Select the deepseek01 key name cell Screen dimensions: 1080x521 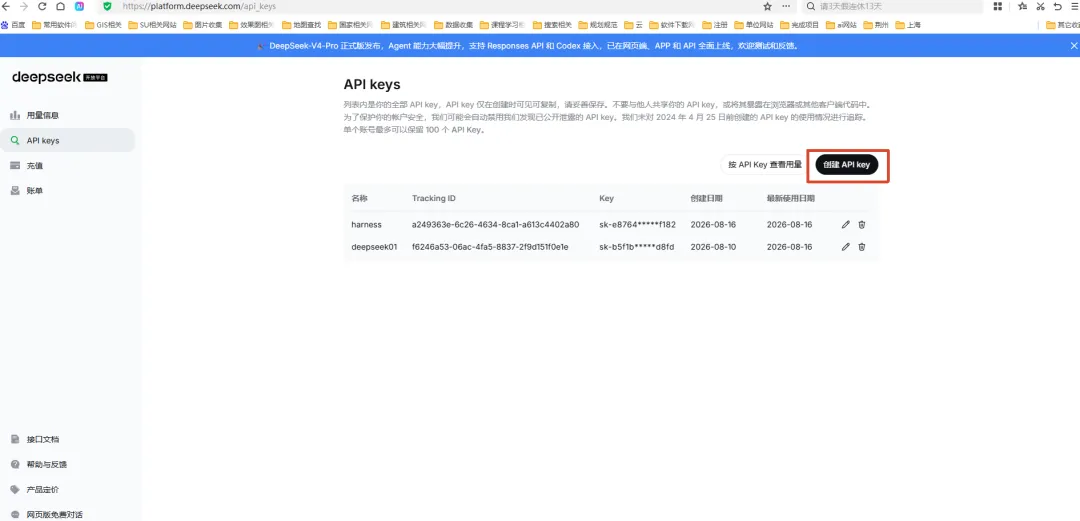(375, 247)
